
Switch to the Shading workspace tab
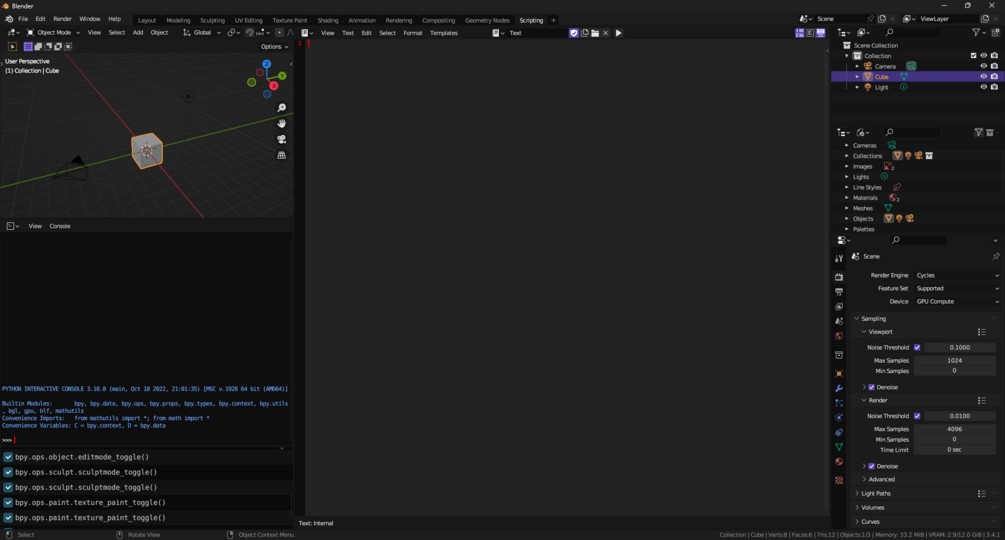pyautogui.click(x=328, y=20)
